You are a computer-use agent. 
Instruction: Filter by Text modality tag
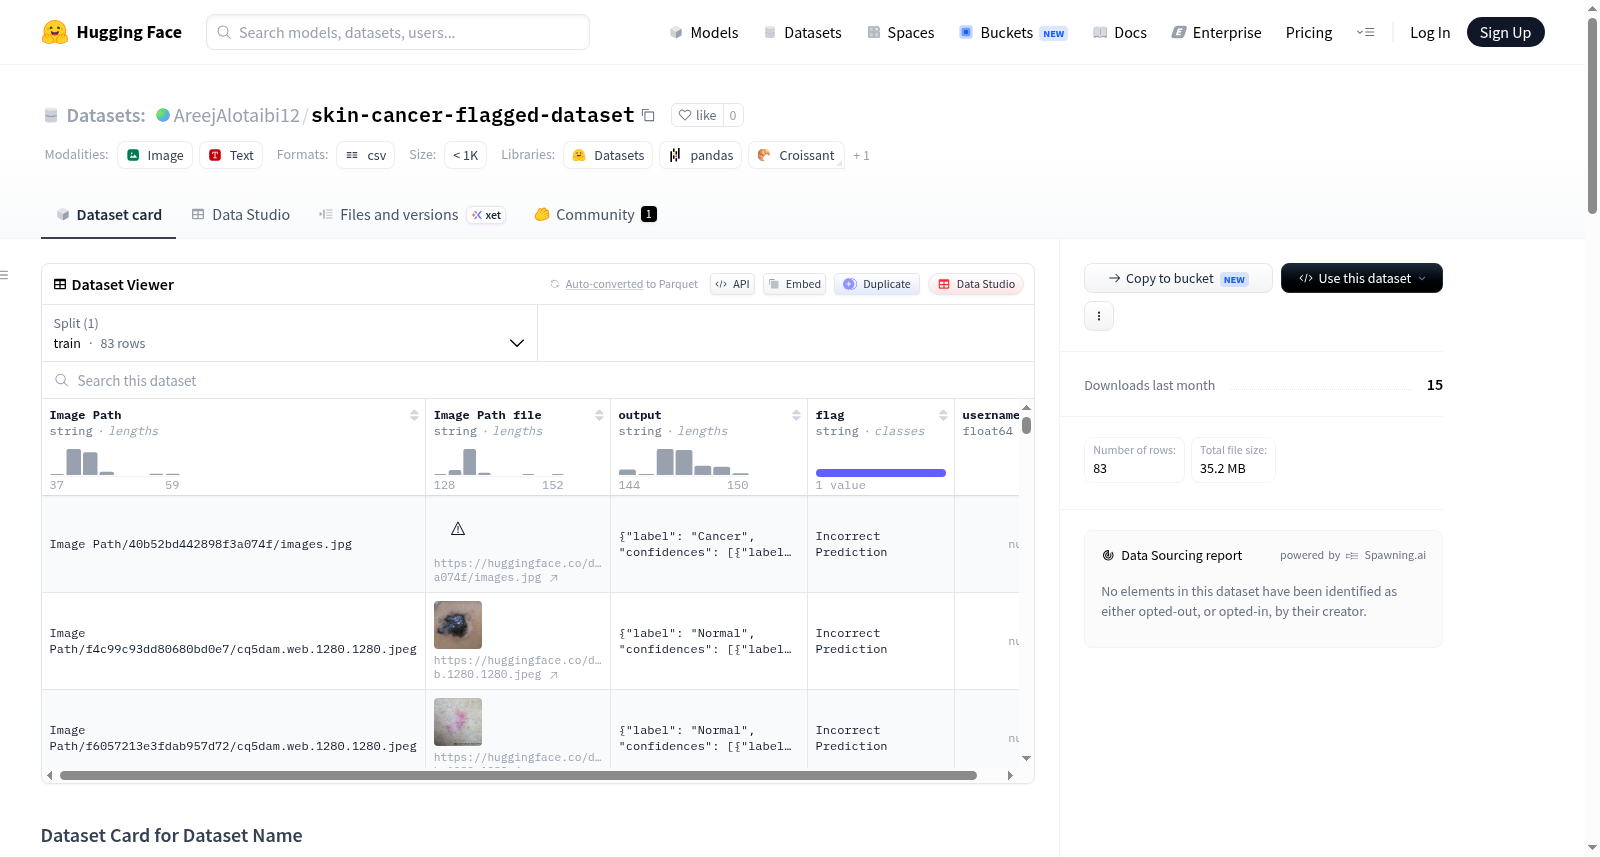coord(231,155)
